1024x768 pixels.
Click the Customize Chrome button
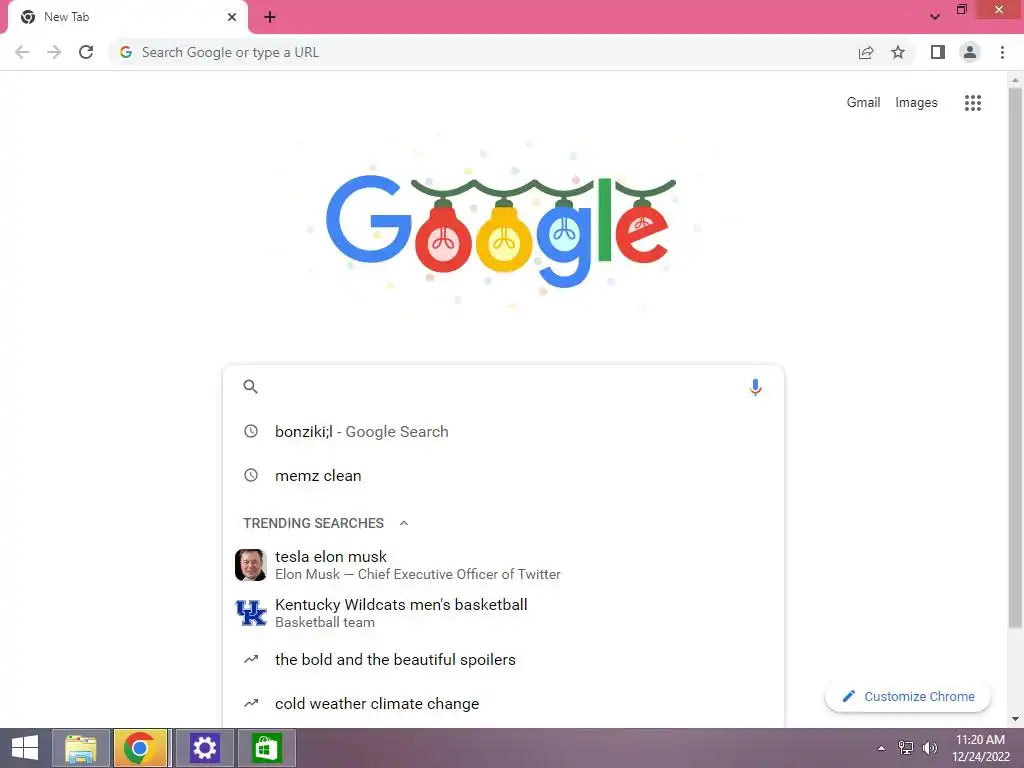[x=908, y=697]
